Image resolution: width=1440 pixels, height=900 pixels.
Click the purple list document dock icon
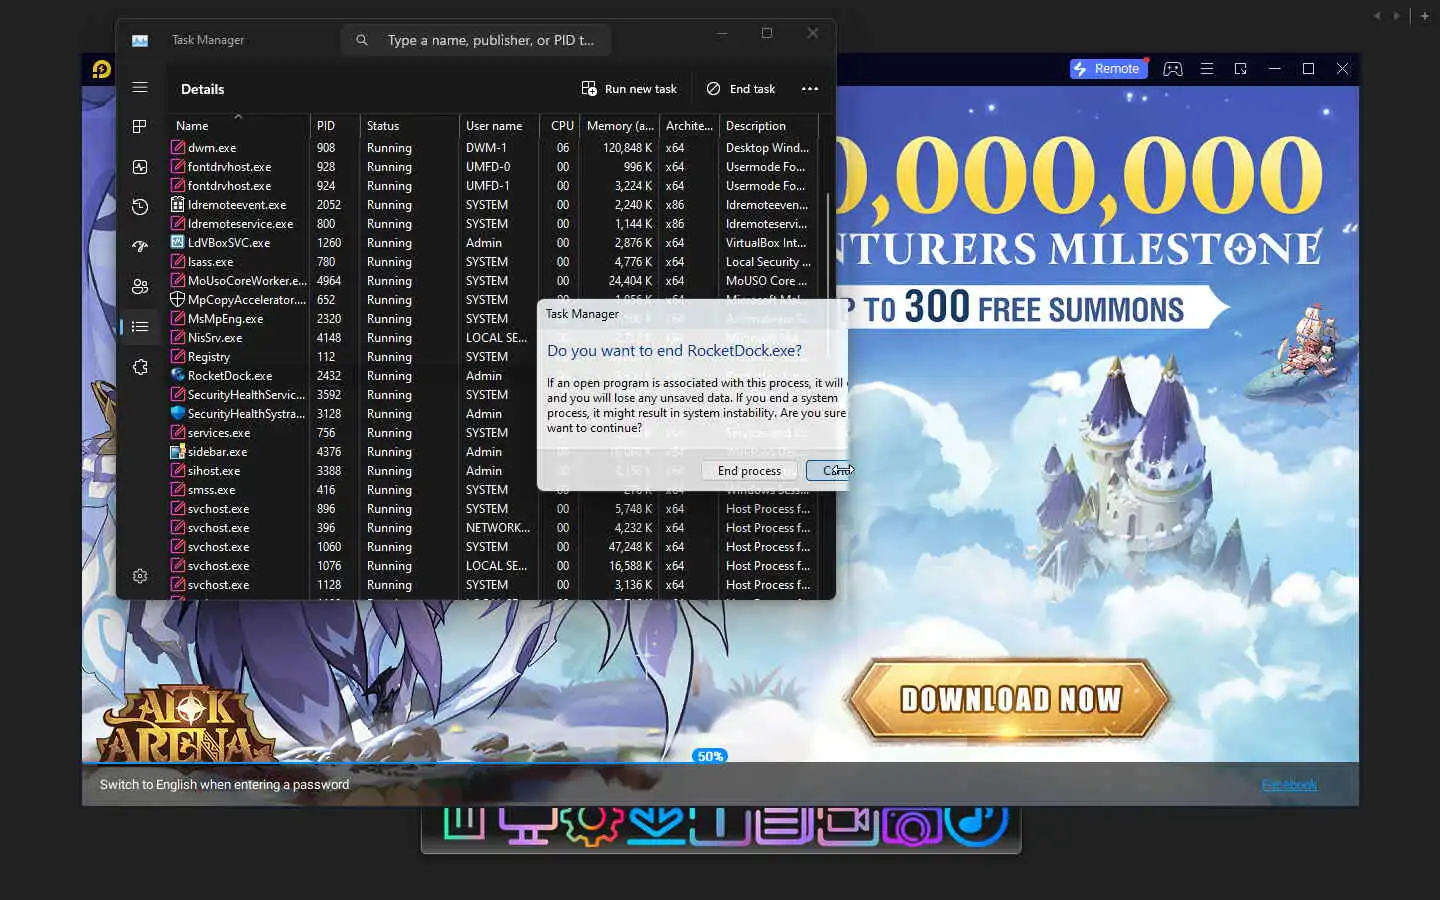point(785,824)
